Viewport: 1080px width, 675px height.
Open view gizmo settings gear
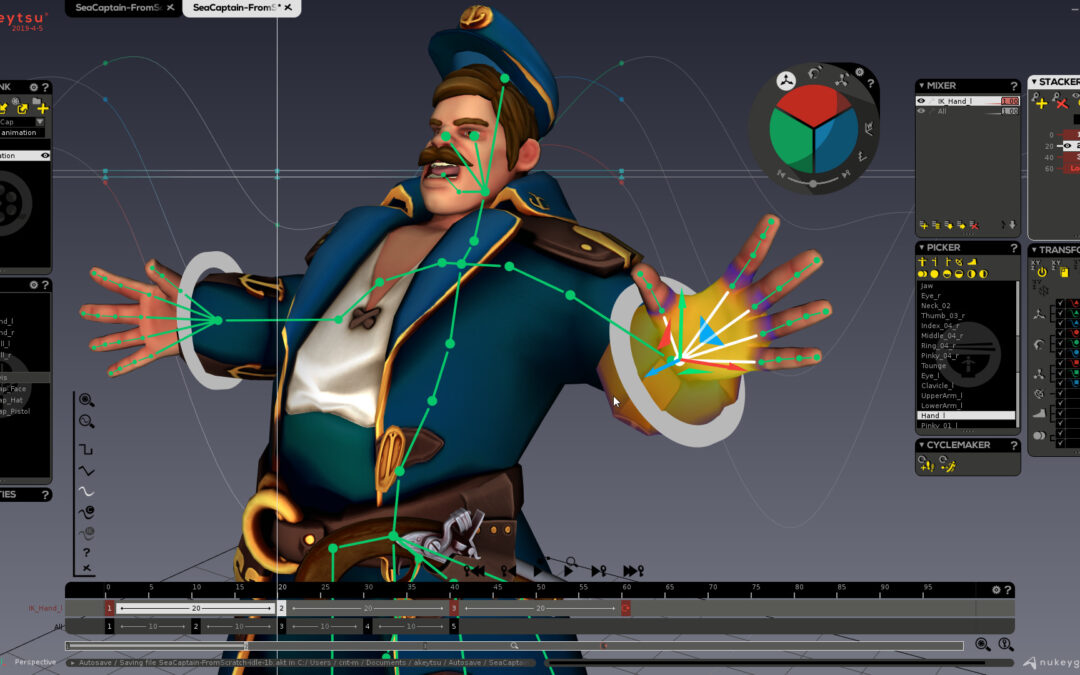(x=860, y=72)
